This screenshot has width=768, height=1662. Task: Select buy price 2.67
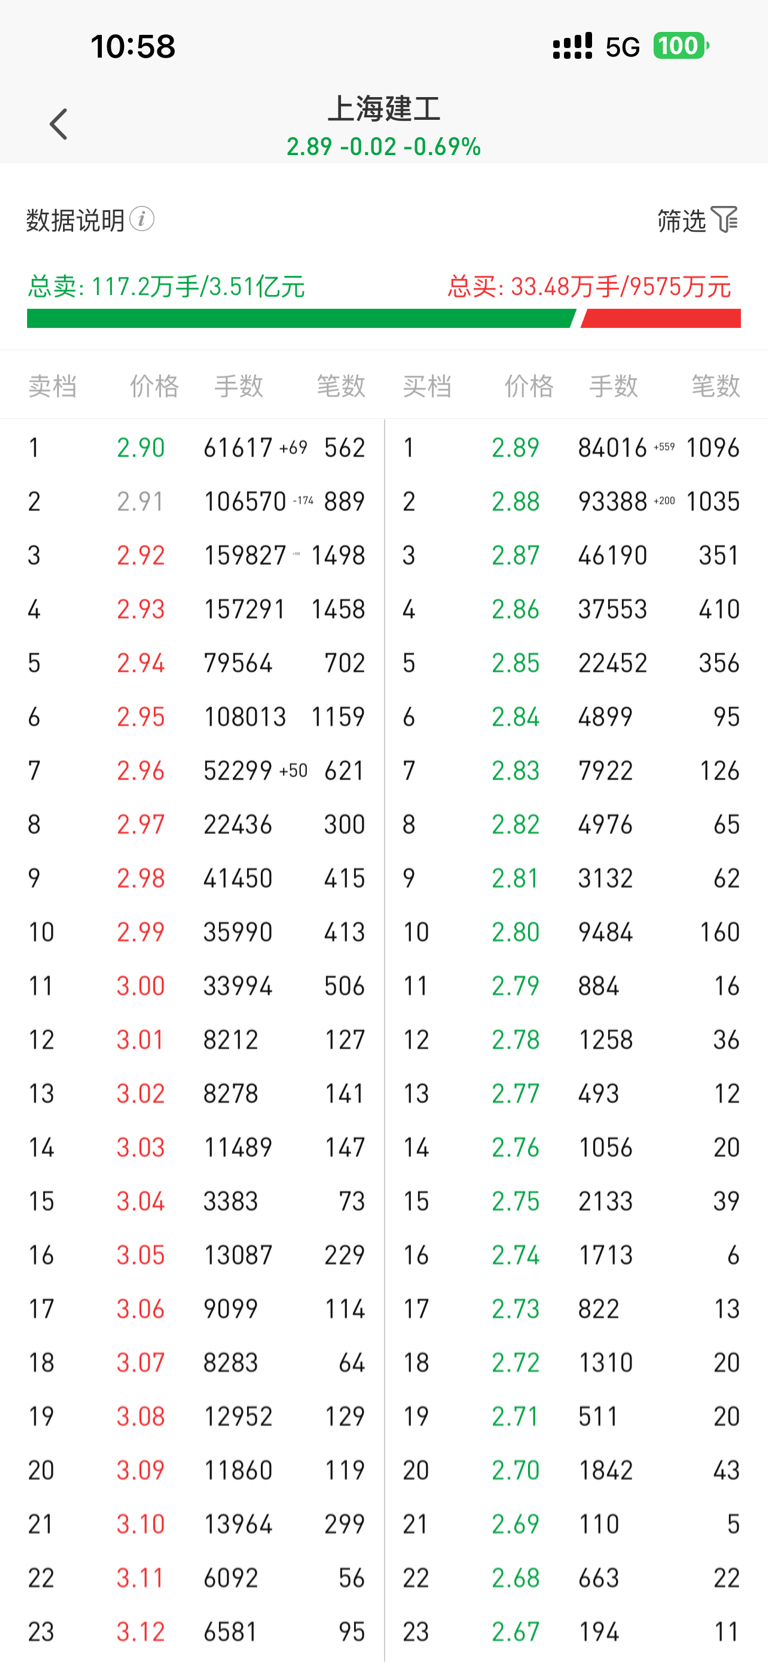click(x=516, y=1632)
